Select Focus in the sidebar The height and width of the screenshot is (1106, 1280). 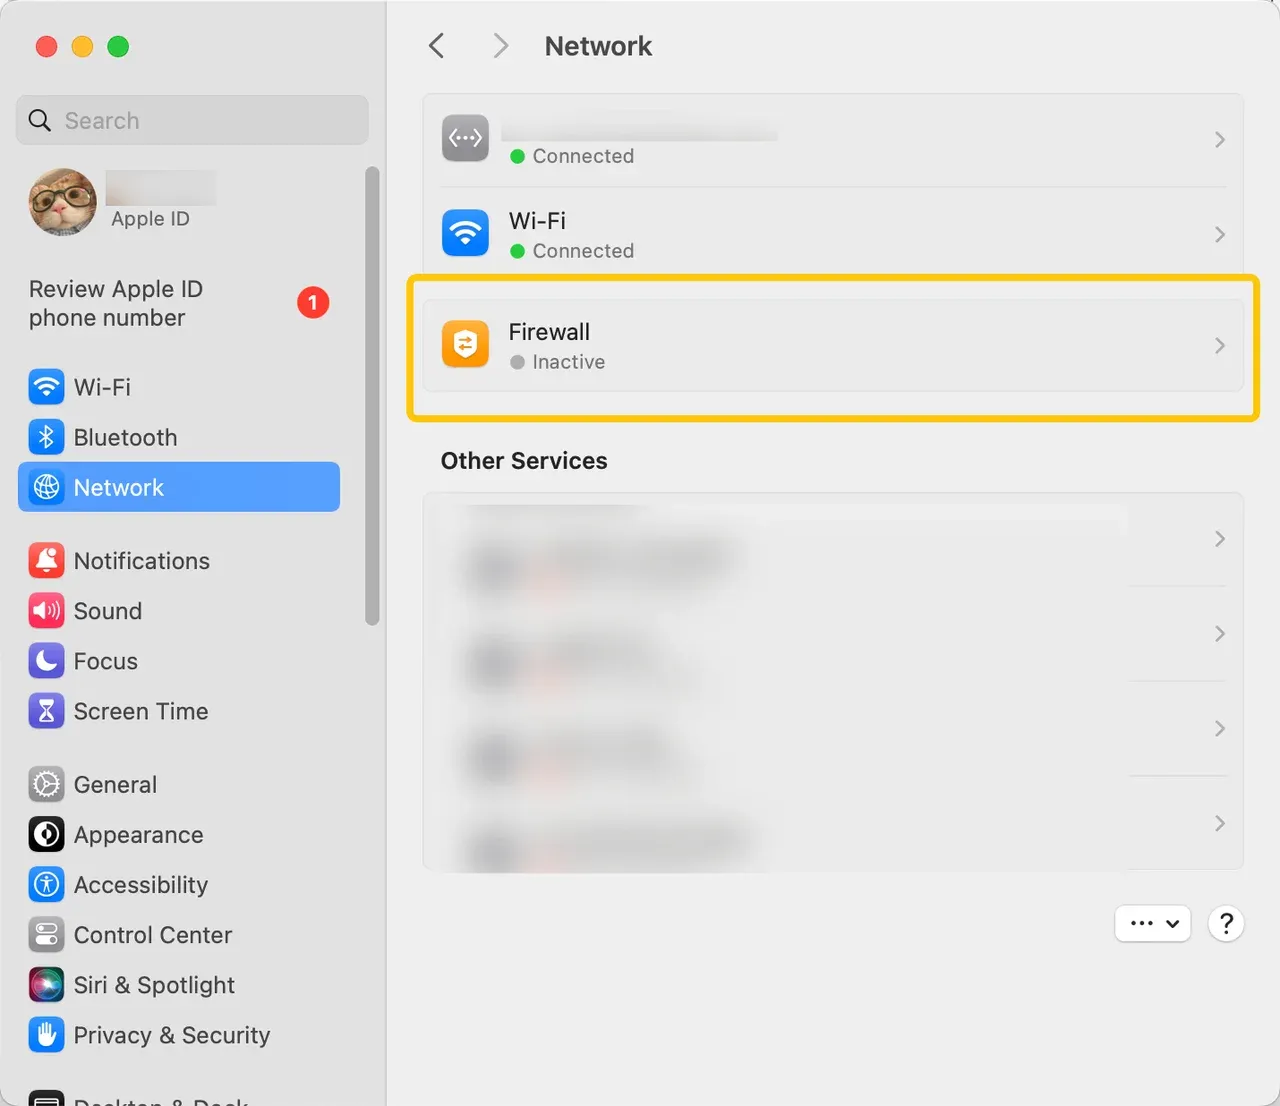[x=179, y=661]
